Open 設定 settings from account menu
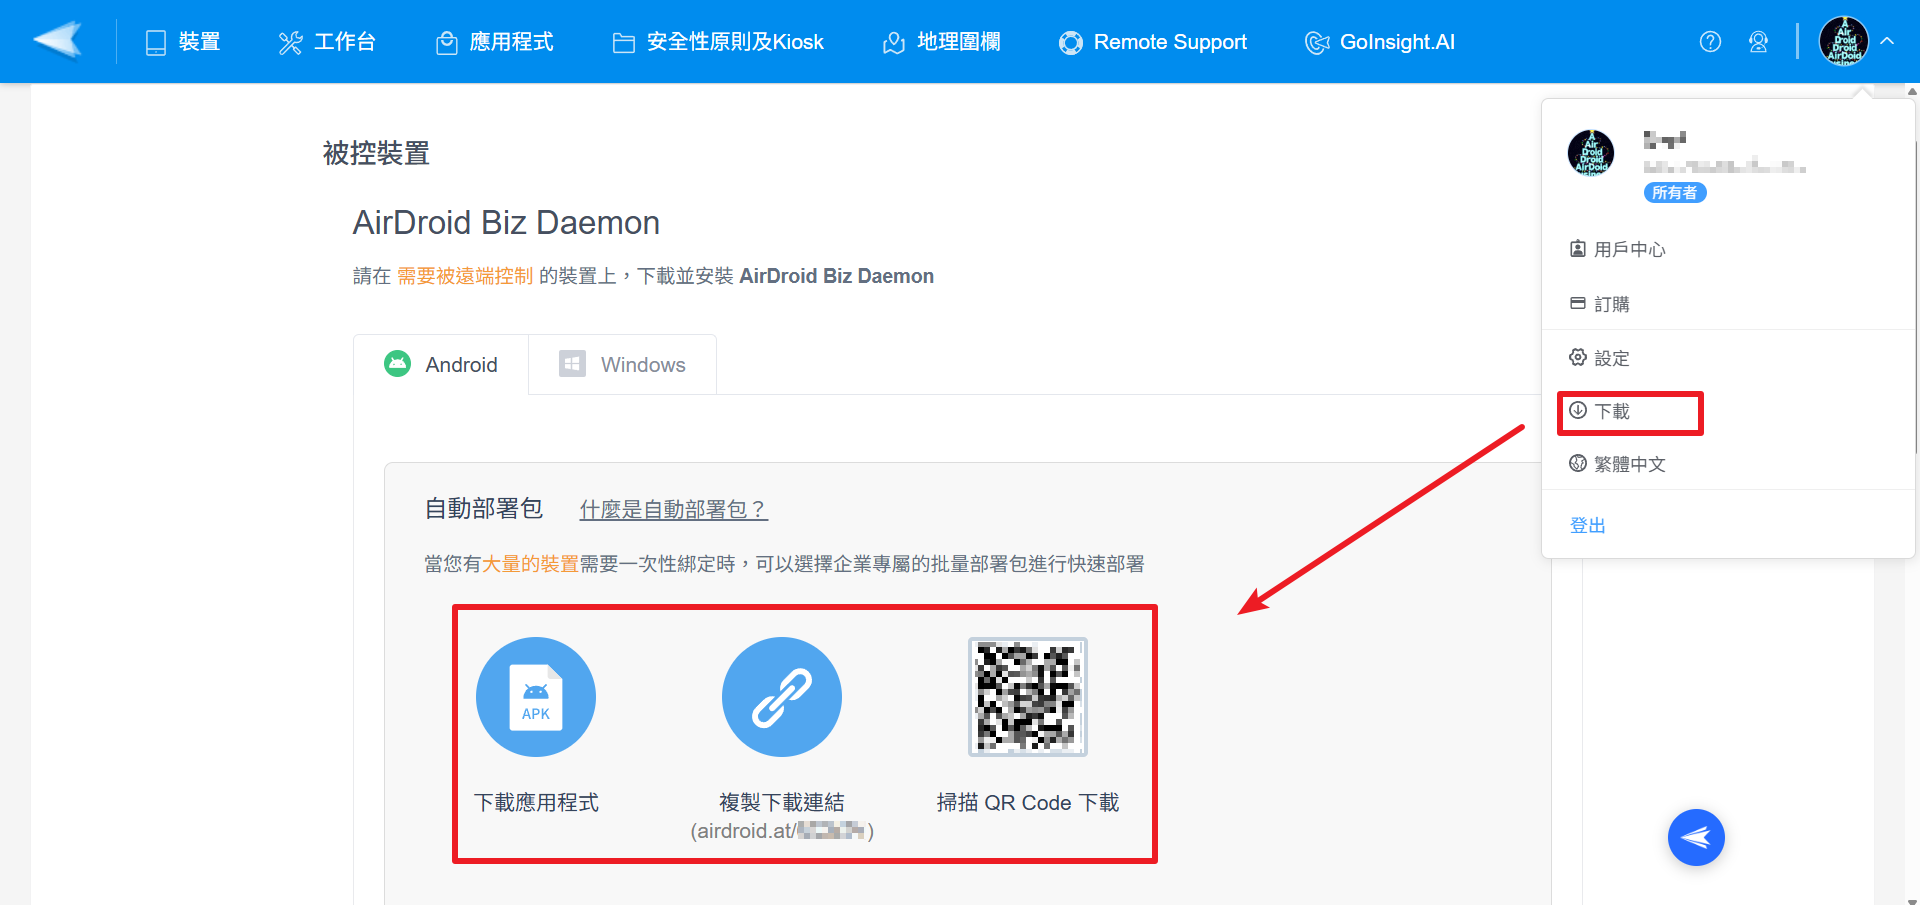This screenshot has height=905, width=1920. [1600, 358]
